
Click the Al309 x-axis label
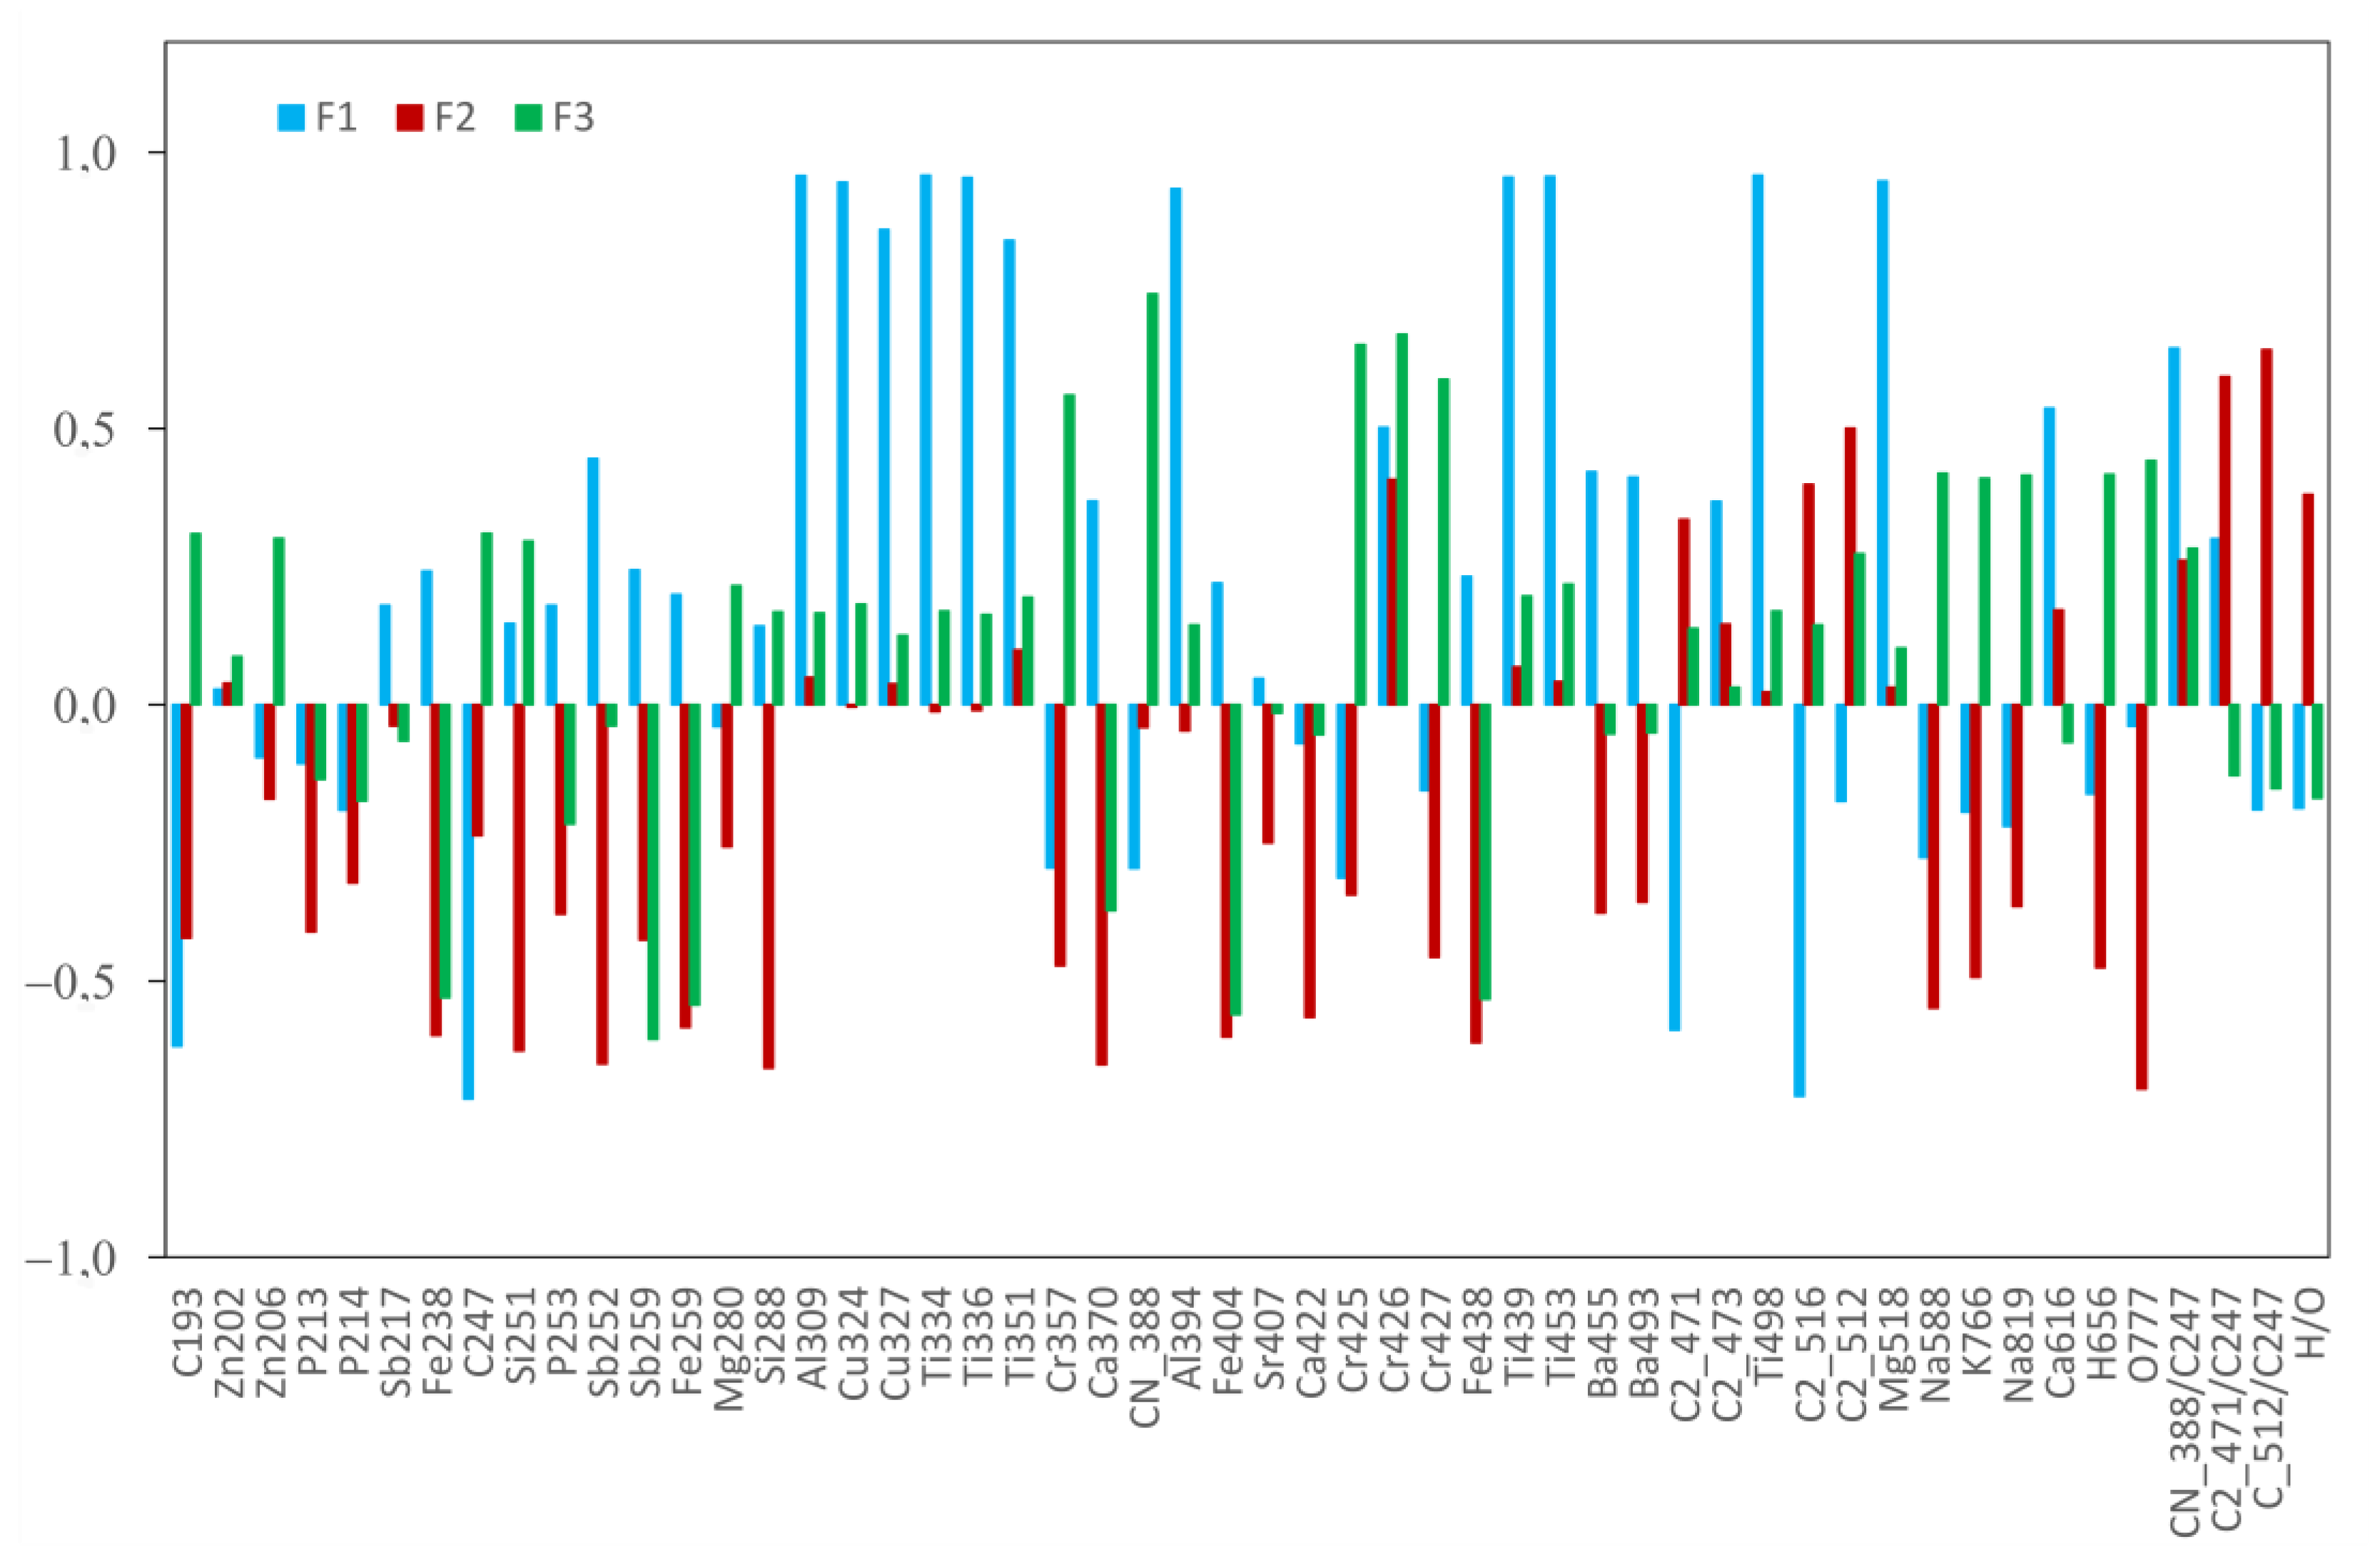(x=813, y=1340)
